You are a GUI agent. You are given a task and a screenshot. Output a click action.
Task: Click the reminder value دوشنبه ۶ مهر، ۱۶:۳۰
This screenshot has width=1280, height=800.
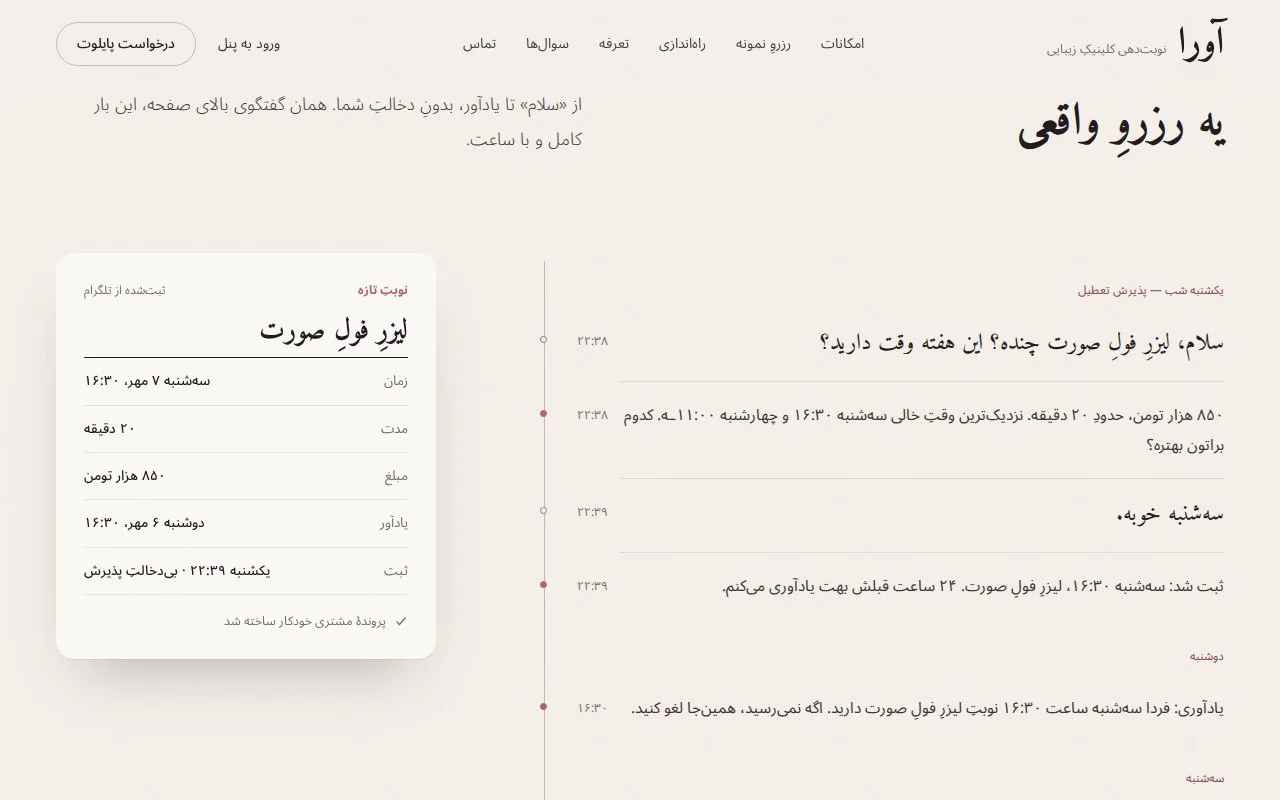[x=144, y=523]
